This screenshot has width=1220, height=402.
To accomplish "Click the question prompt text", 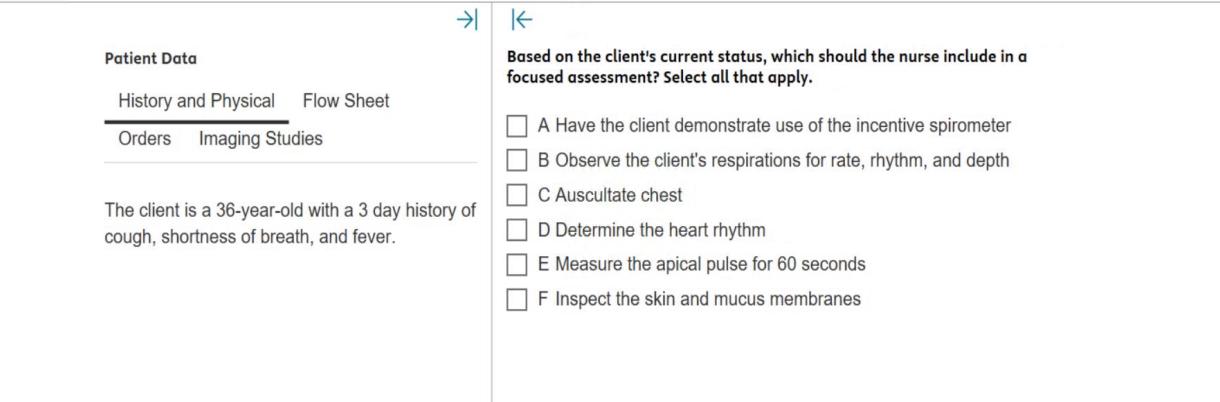I will click(x=766, y=67).
